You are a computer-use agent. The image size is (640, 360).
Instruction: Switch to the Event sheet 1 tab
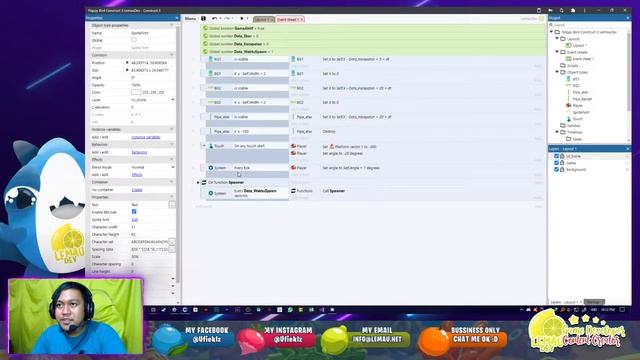click(289, 19)
